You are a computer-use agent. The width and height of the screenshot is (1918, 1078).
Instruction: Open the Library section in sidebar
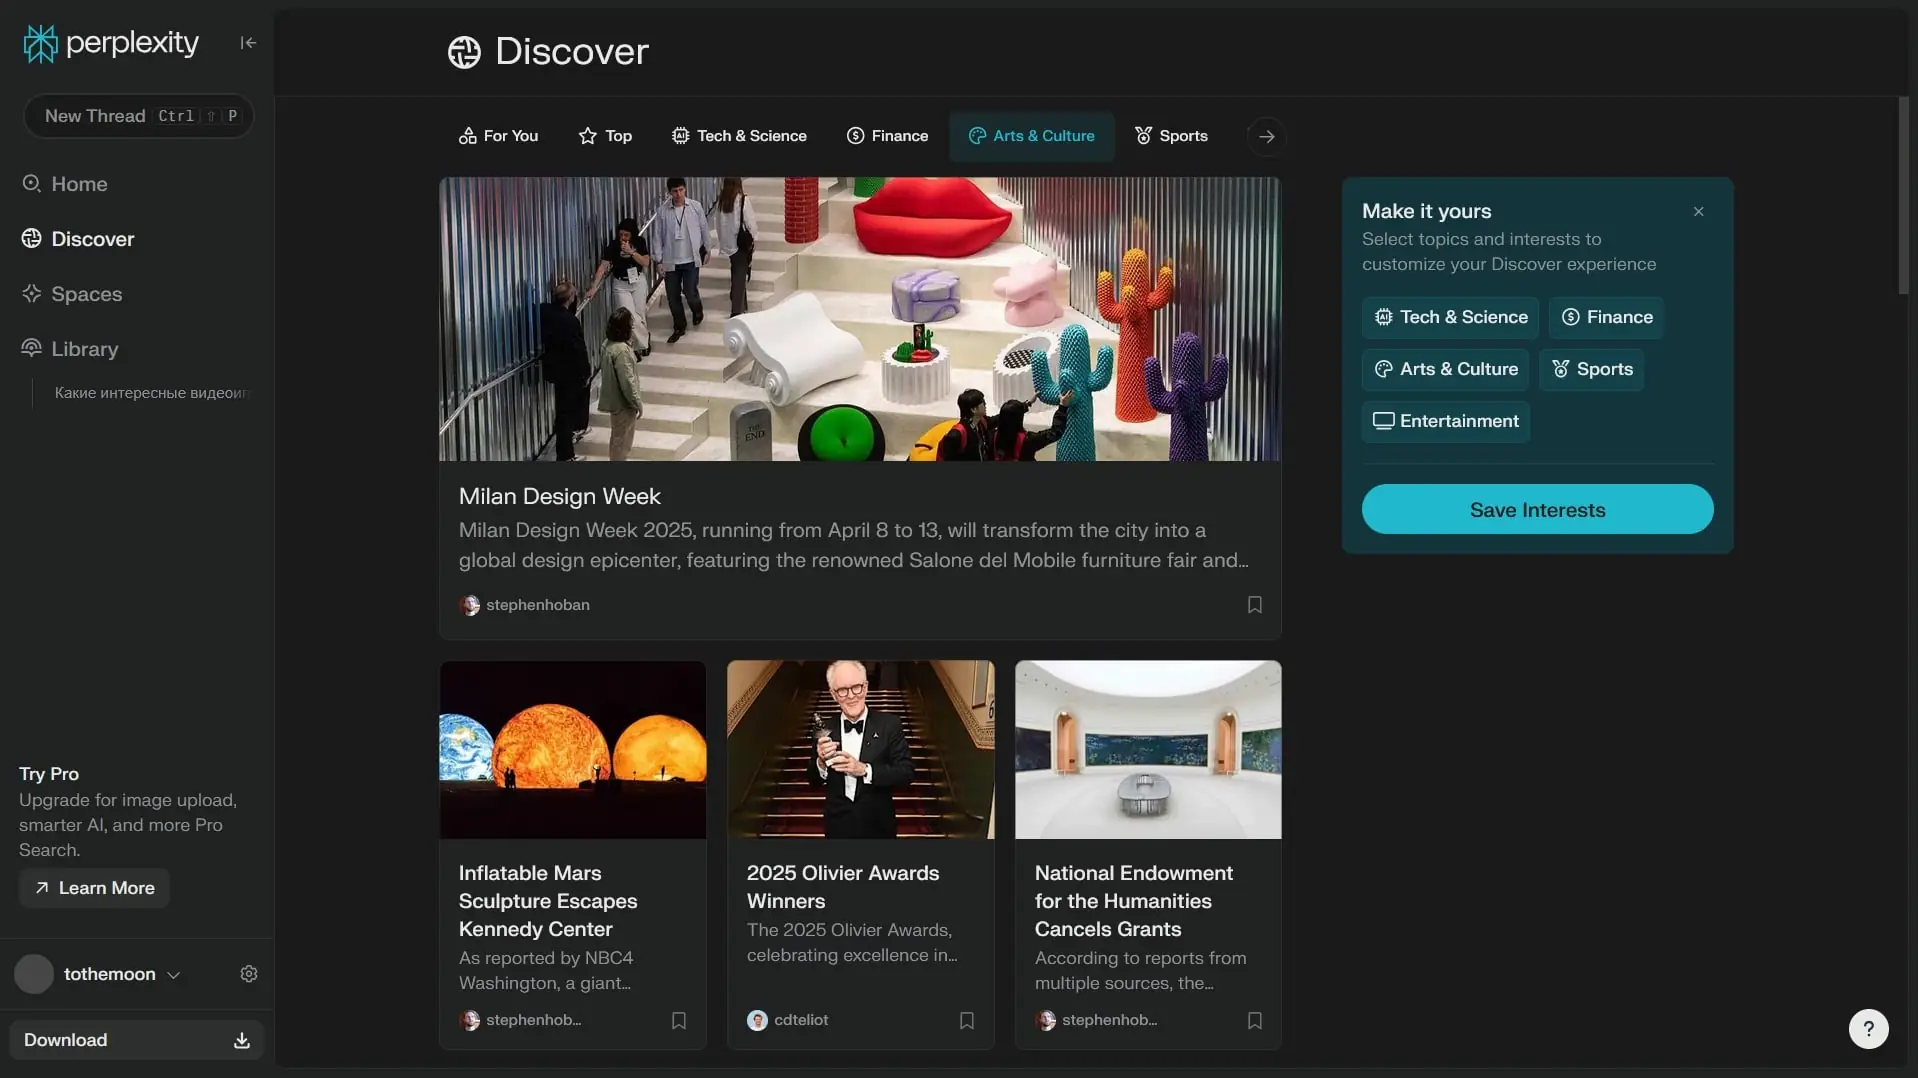(x=84, y=349)
